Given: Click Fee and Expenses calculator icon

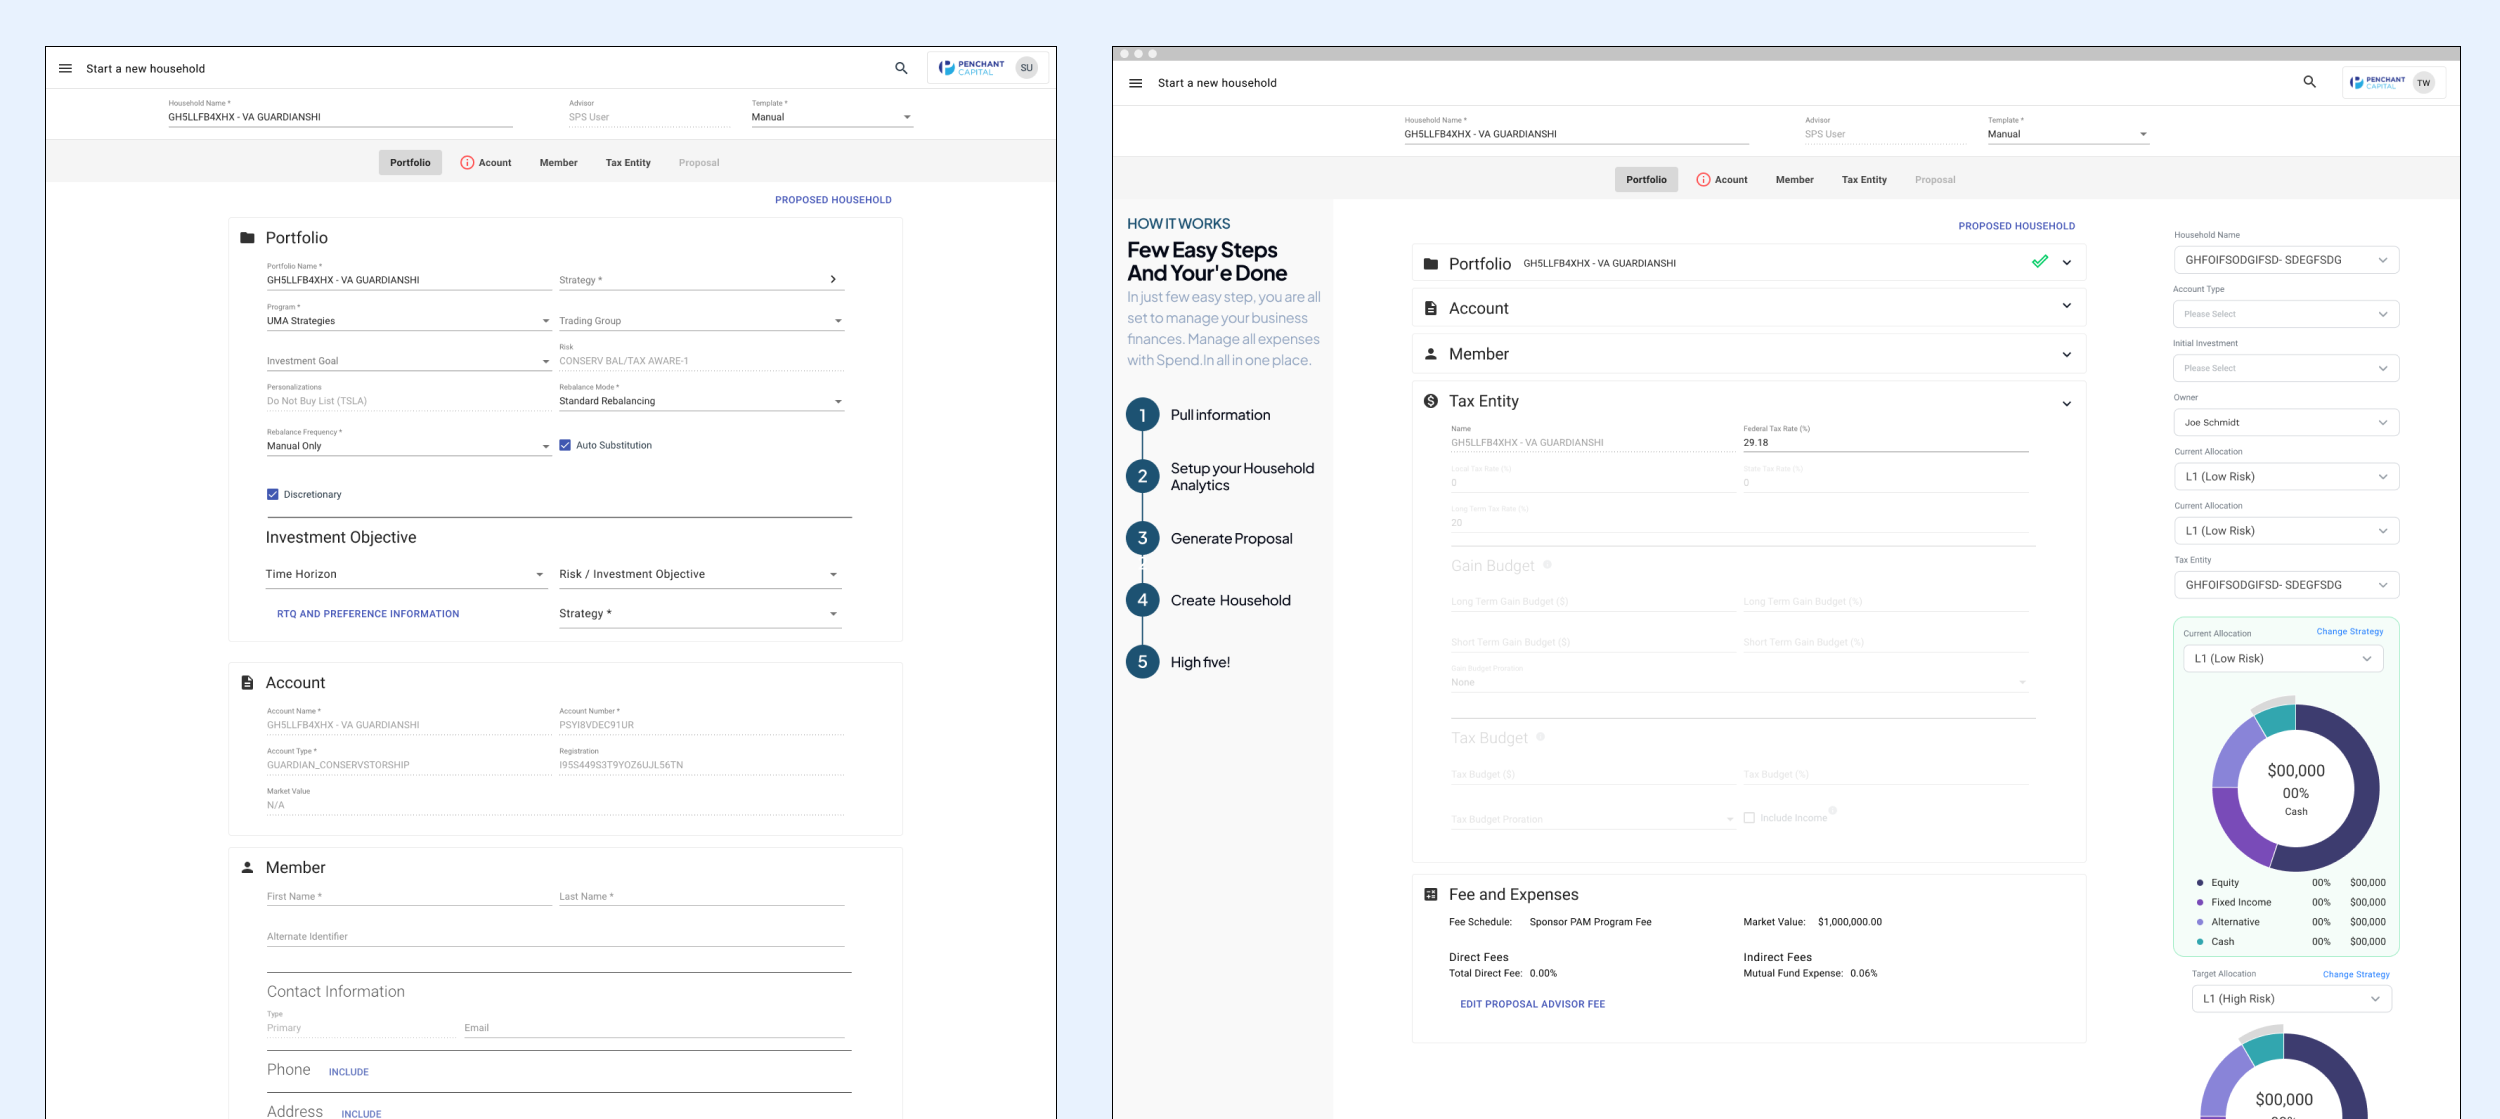Looking at the screenshot, I should (x=1430, y=894).
